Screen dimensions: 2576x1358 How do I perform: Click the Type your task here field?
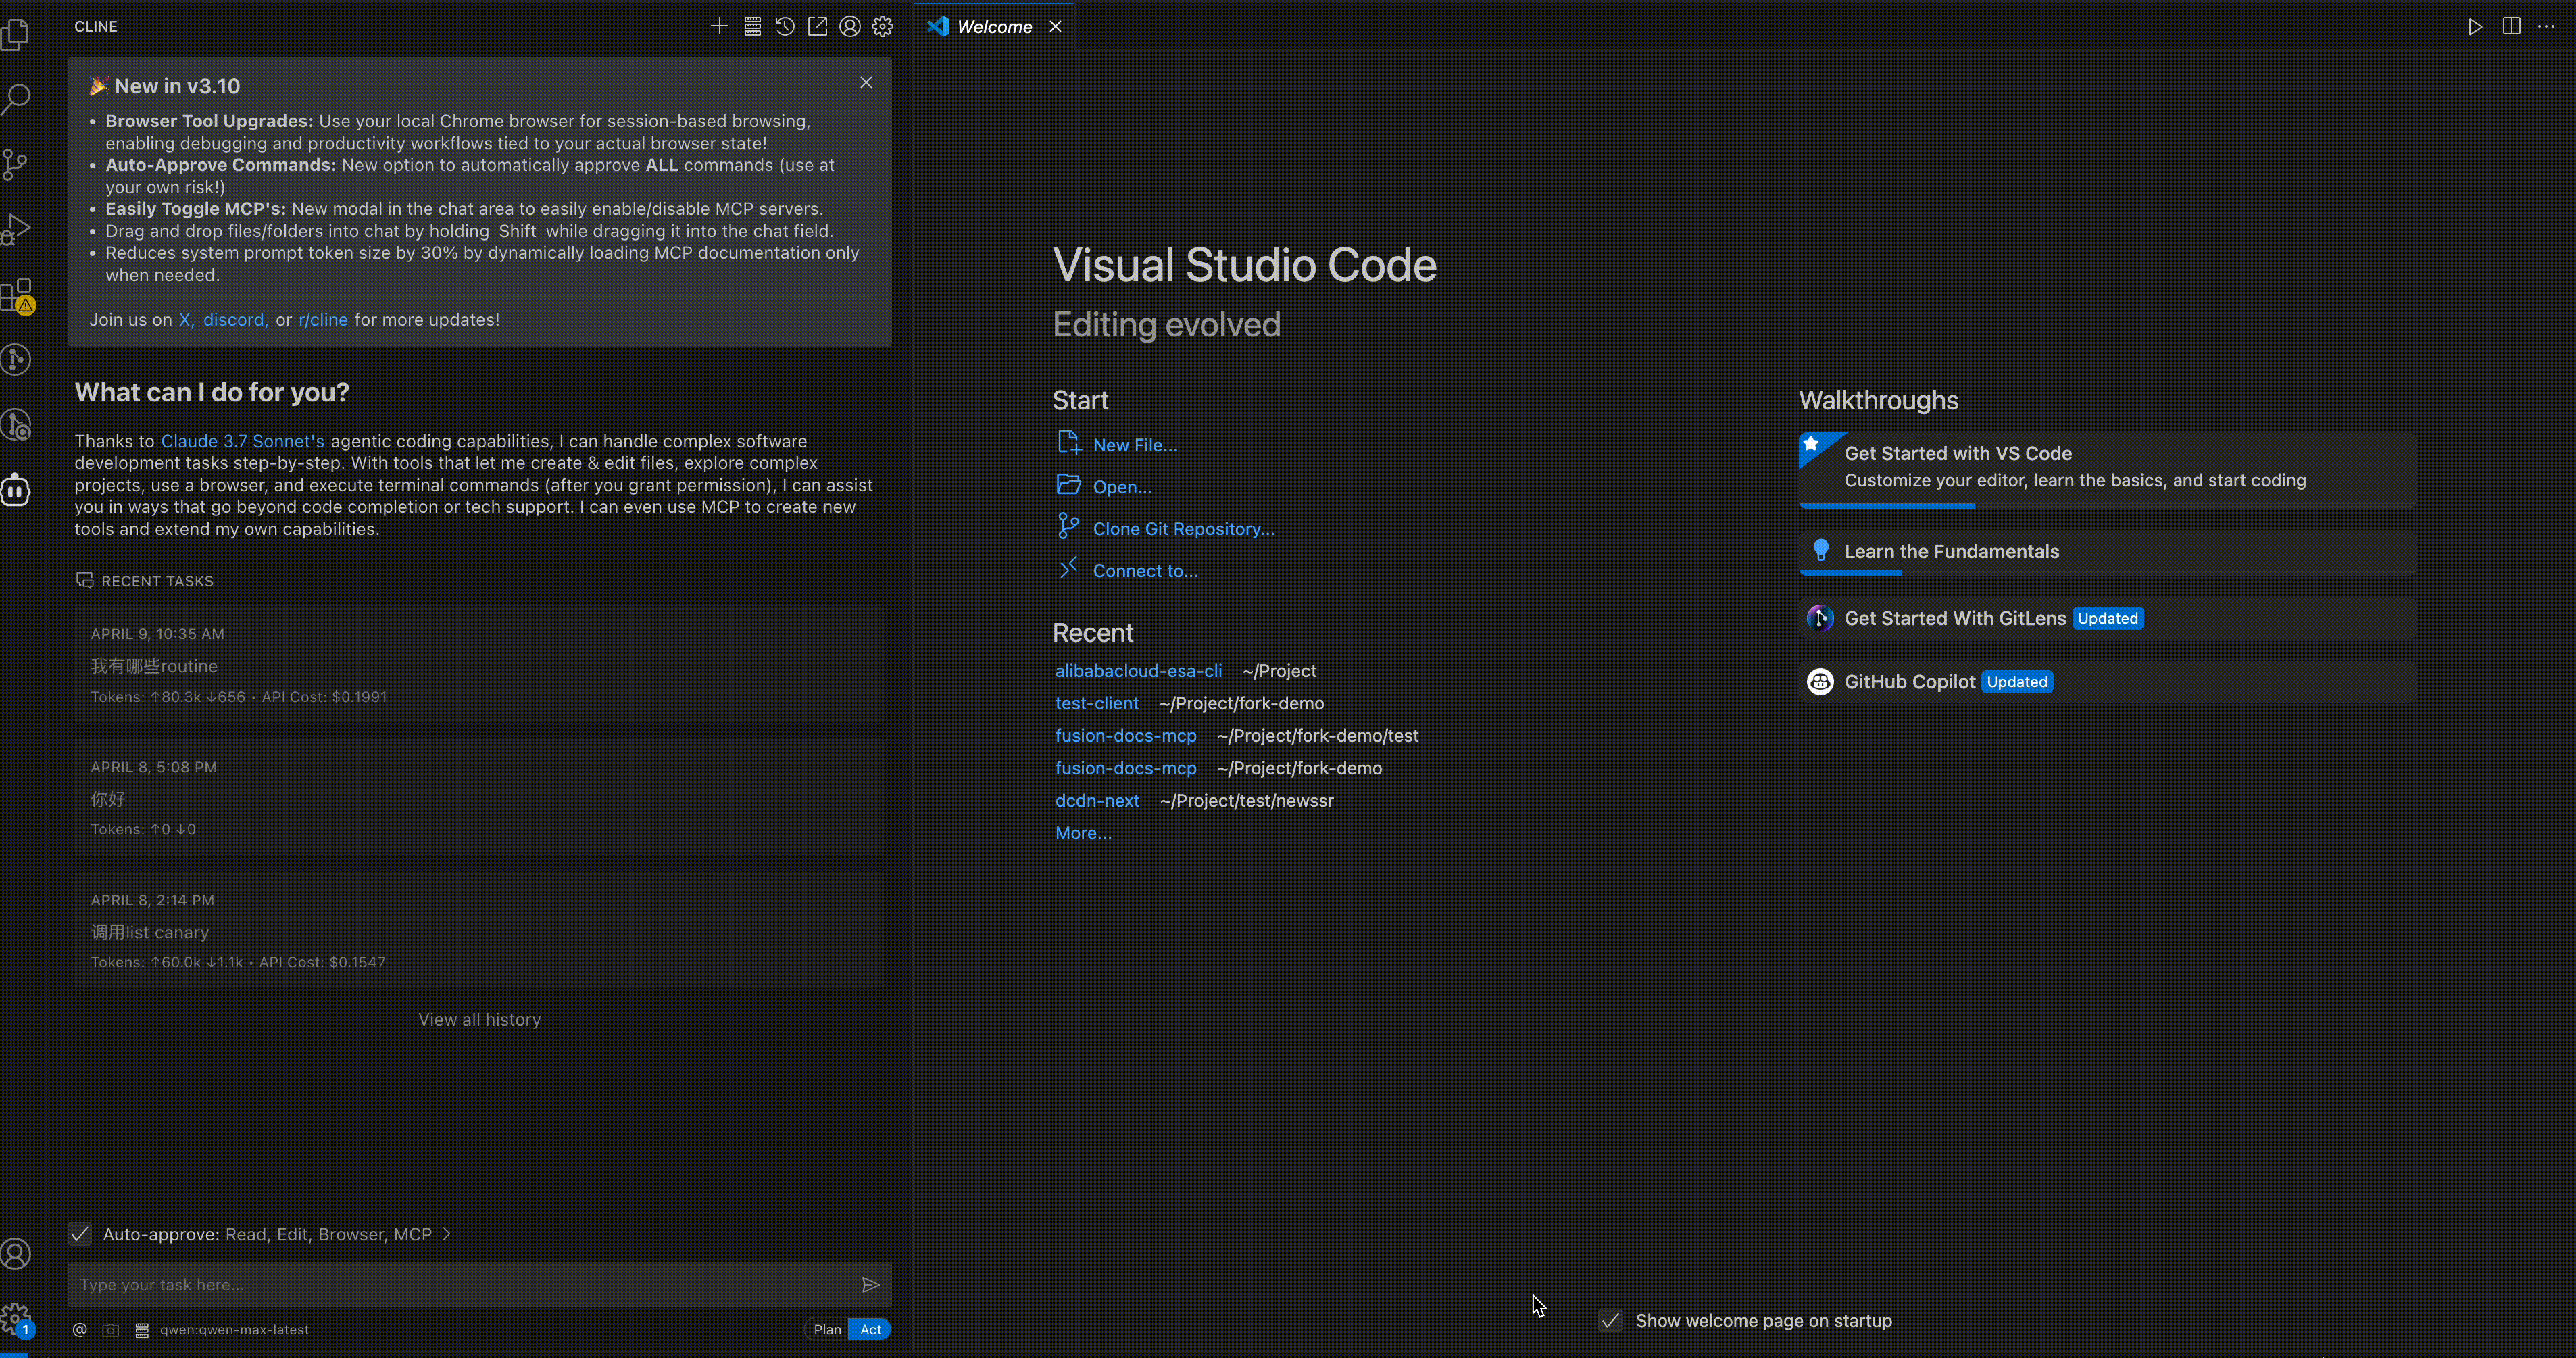(460, 1285)
